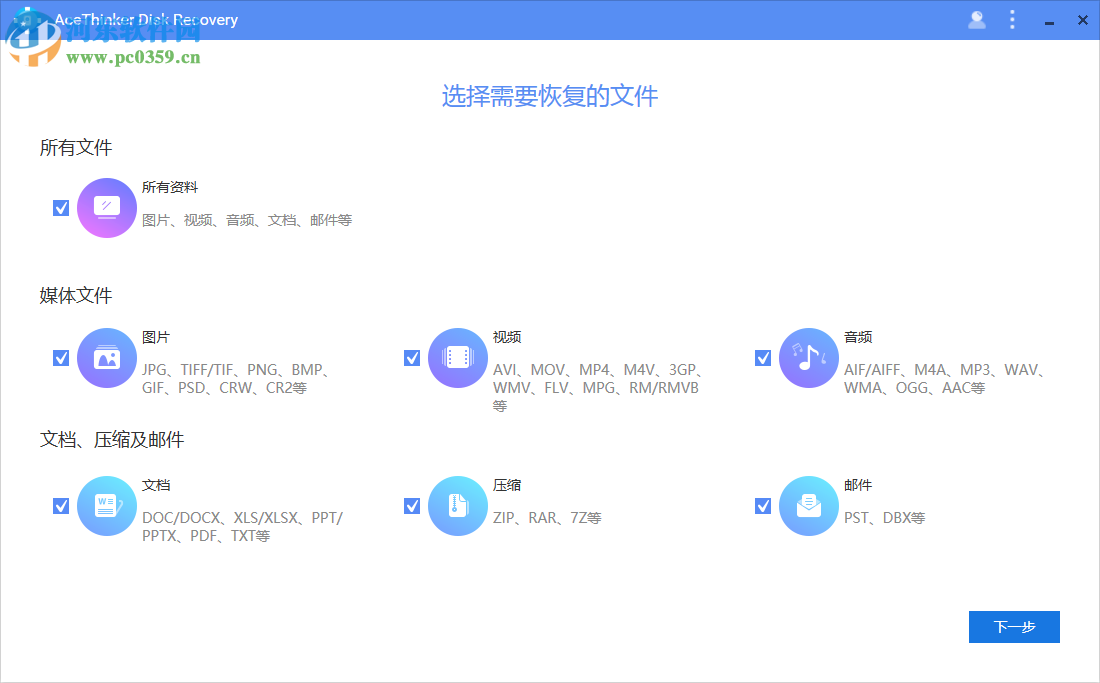Click the 下一步 (Next) button

click(x=1013, y=626)
